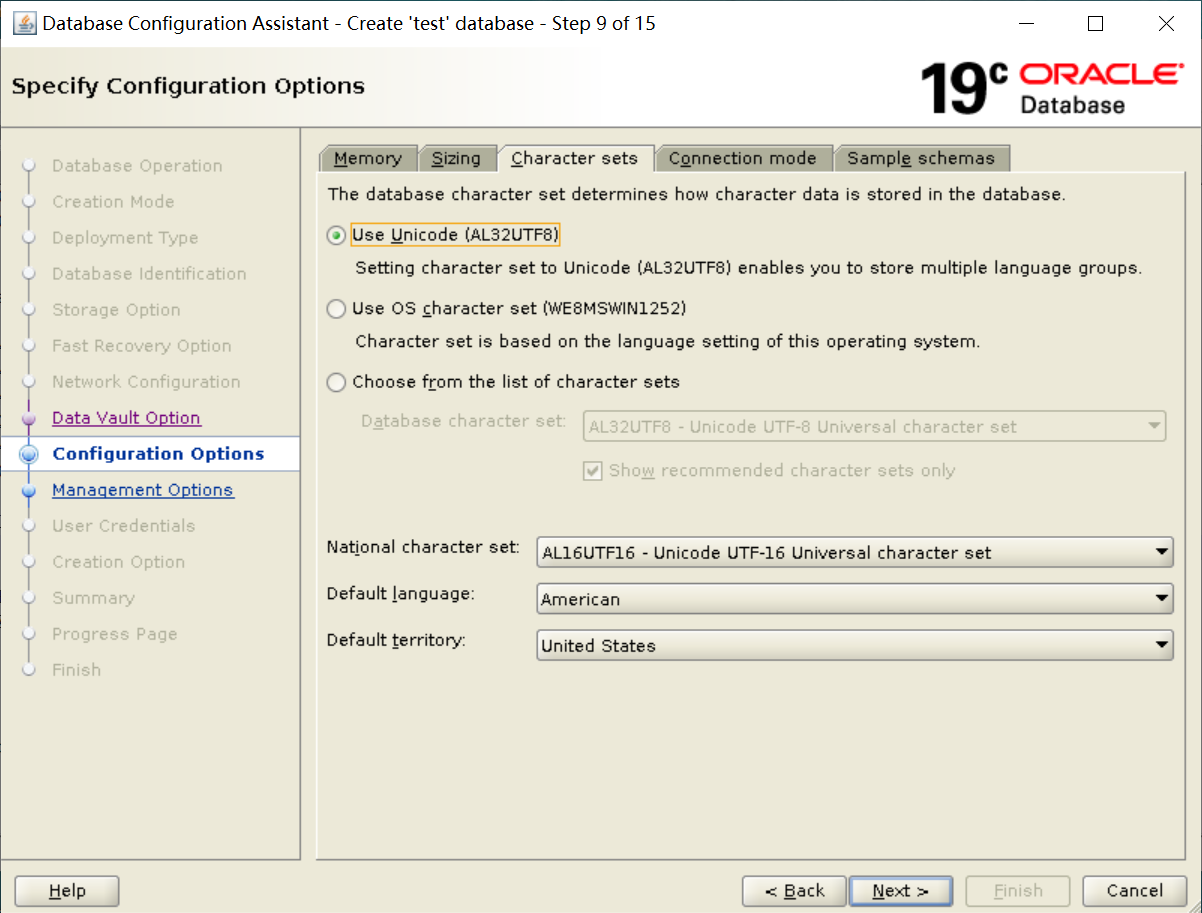Select Use OS character set (WE8MSWIN1252) option

point(336,309)
